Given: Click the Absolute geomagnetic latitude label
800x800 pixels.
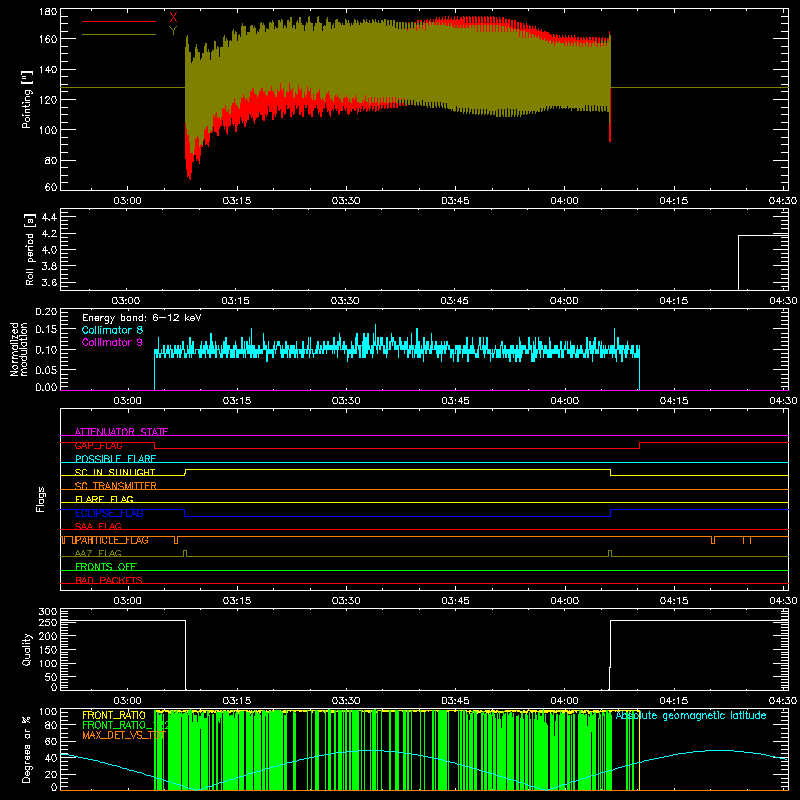Looking at the screenshot, I should click(x=691, y=715).
